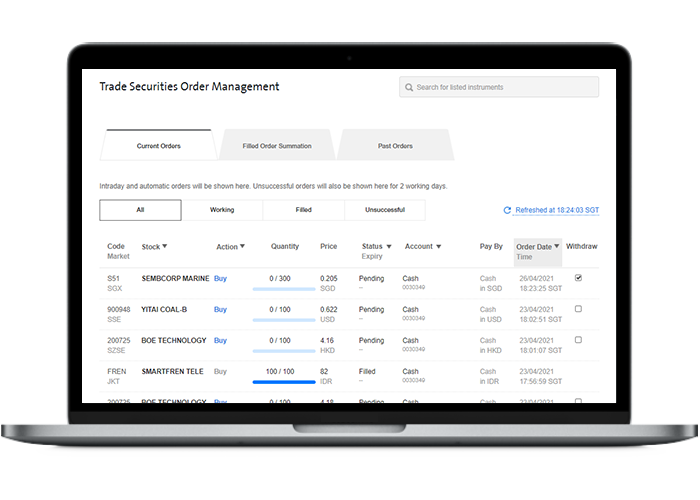Select SEMBCORP MARINE stock name

[175, 278]
